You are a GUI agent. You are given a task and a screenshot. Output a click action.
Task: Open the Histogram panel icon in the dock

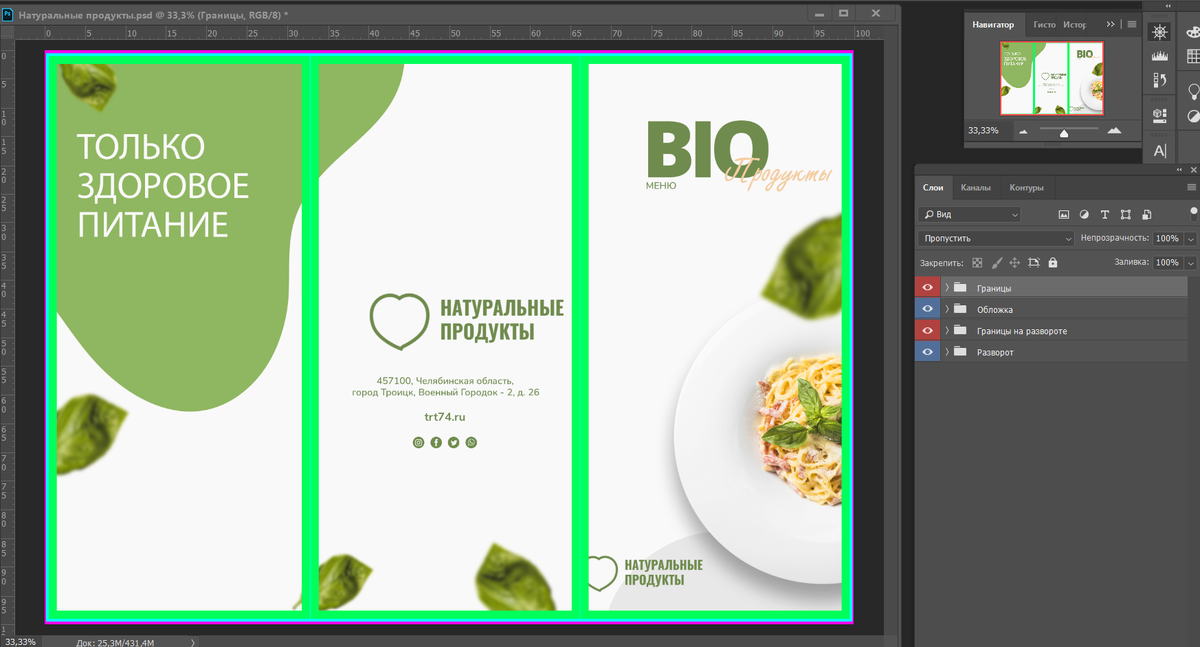1160,56
